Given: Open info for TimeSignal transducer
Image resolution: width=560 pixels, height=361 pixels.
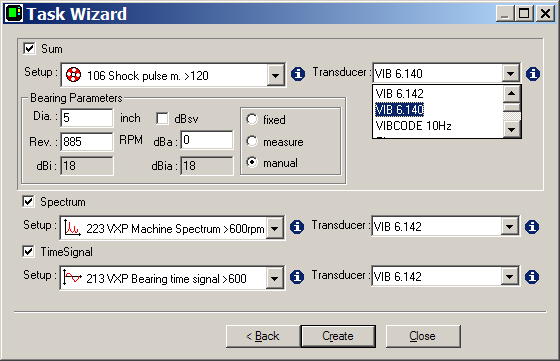Looking at the screenshot, I should pyautogui.click(x=532, y=277).
